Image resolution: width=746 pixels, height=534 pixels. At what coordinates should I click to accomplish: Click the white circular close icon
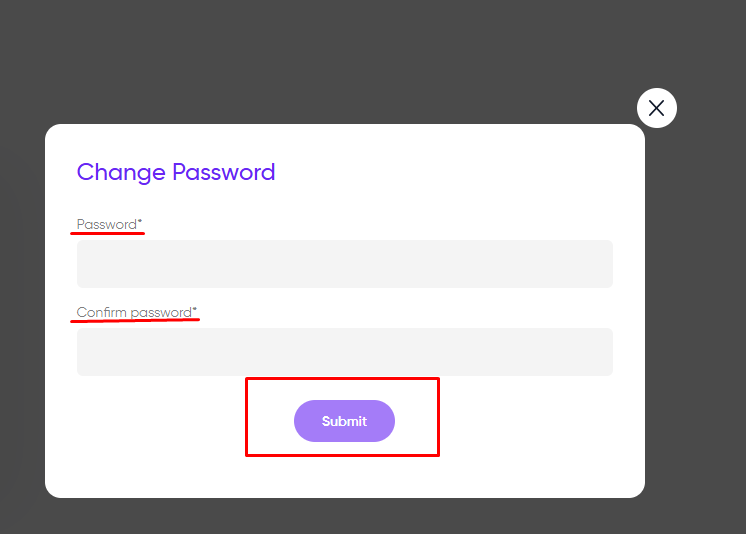pos(657,108)
